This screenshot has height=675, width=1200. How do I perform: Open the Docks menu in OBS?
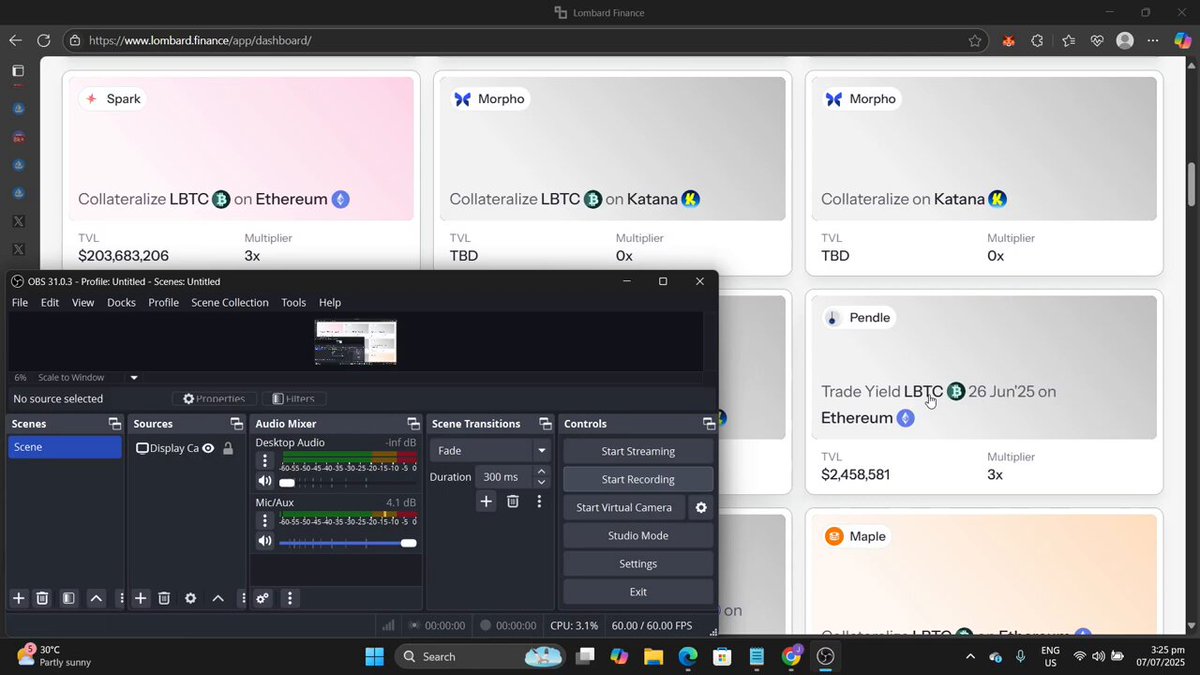click(121, 302)
